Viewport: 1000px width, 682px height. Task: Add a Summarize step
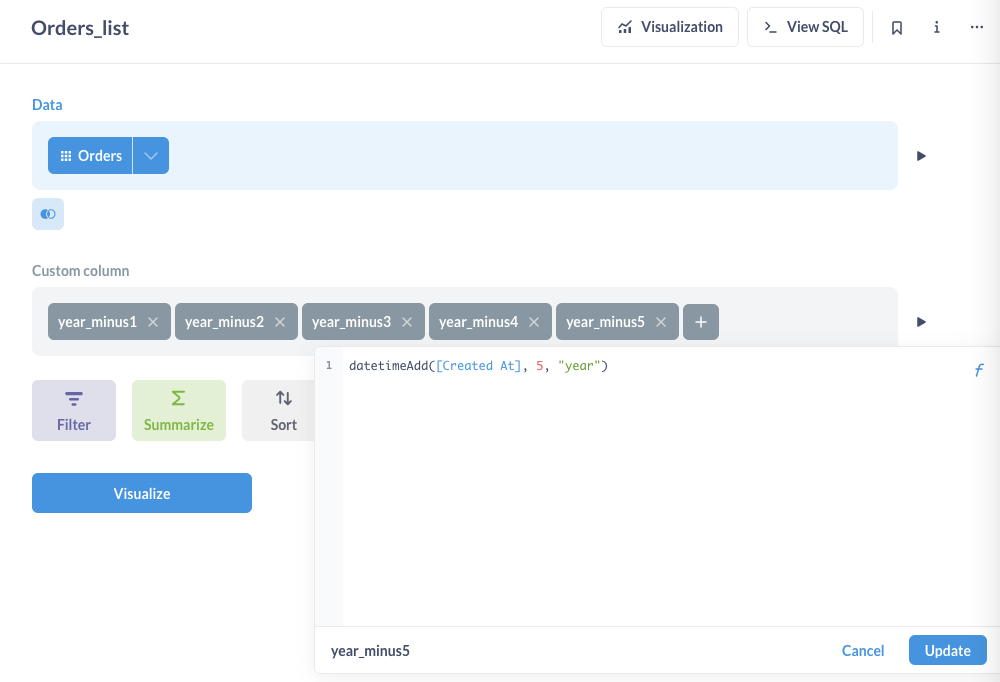click(179, 410)
